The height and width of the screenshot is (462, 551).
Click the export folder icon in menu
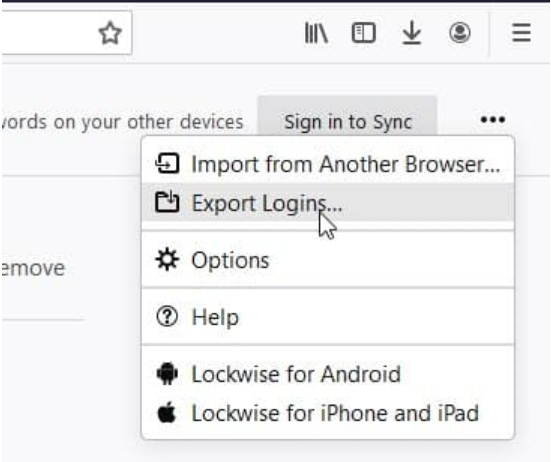[x=167, y=202]
